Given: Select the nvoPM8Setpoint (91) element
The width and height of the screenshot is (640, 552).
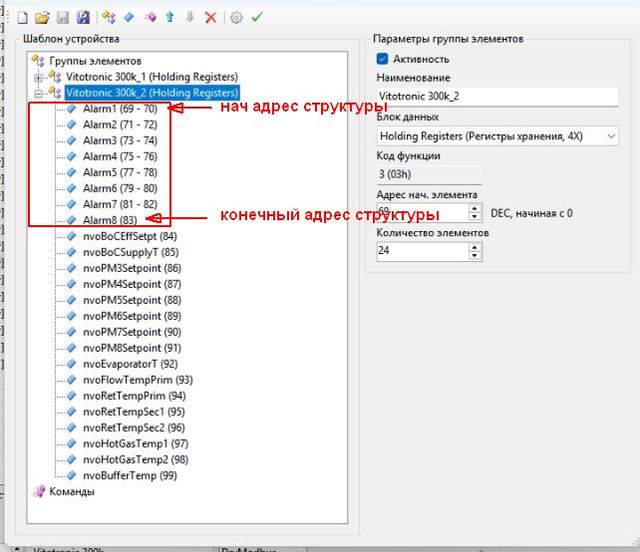Looking at the screenshot, I should (132, 348).
